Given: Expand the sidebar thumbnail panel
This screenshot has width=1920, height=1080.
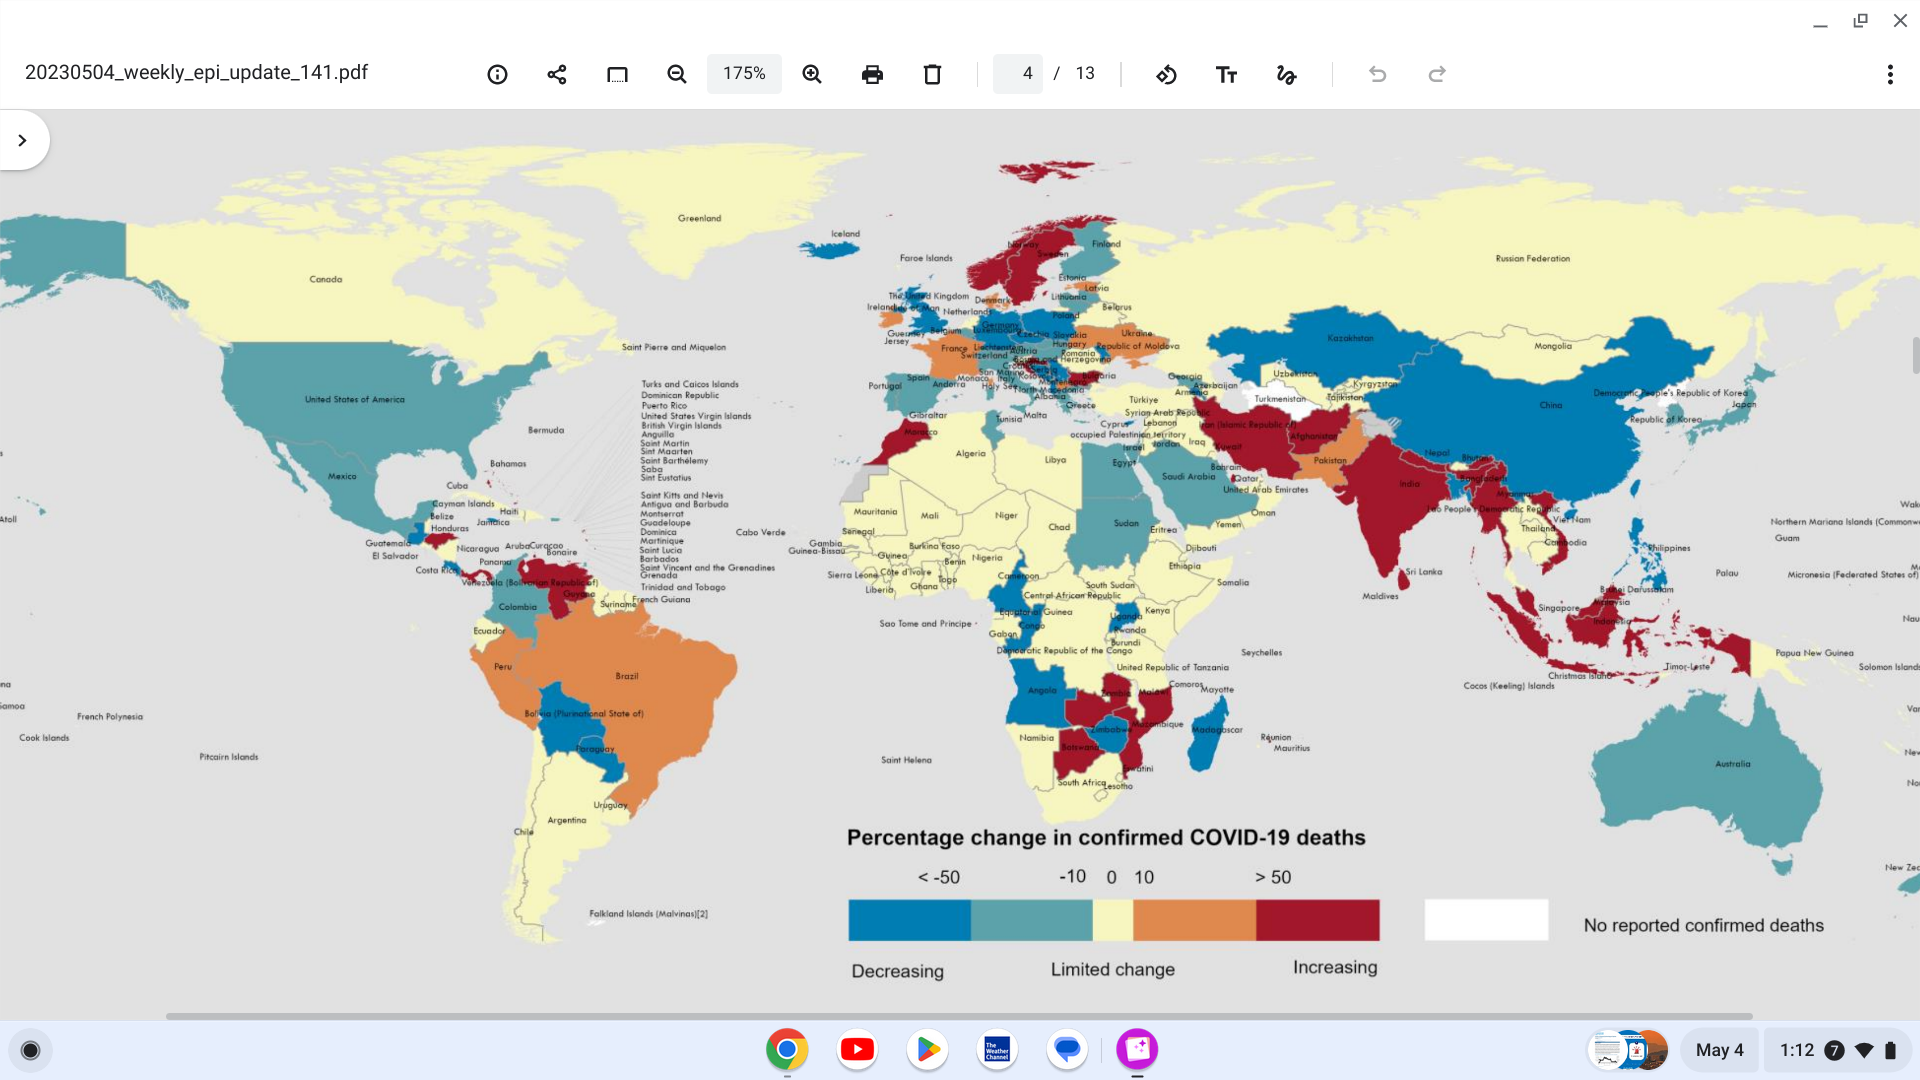Looking at the screenshot, I should coord(22,140).
